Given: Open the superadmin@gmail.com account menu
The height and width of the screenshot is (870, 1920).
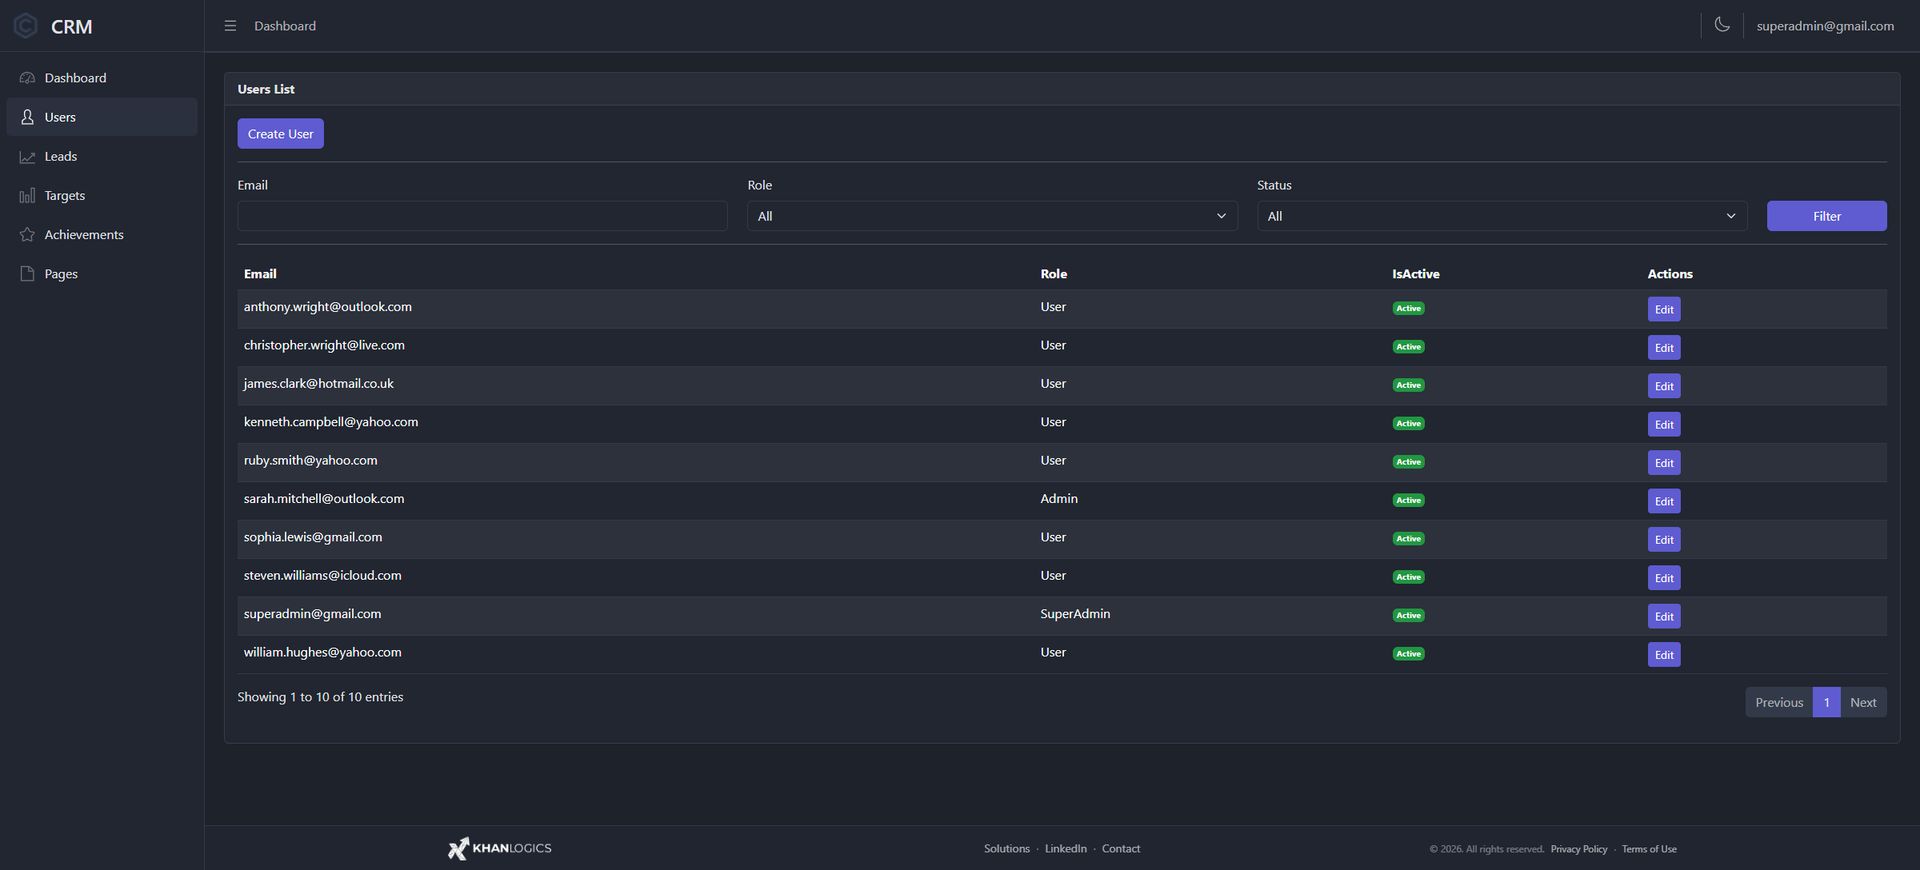Looking at the screenshot, I should (1825, 26).
